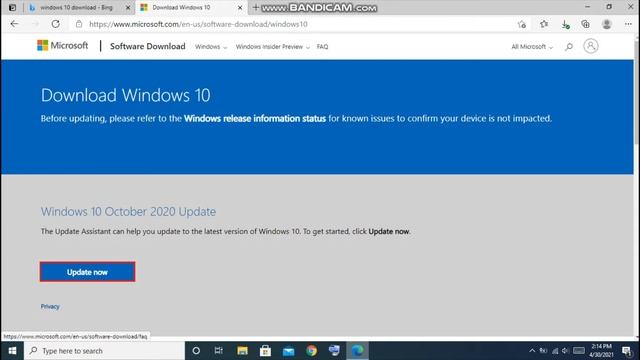
Task: Open the Privacy link
Action: (x=50, y=306)
